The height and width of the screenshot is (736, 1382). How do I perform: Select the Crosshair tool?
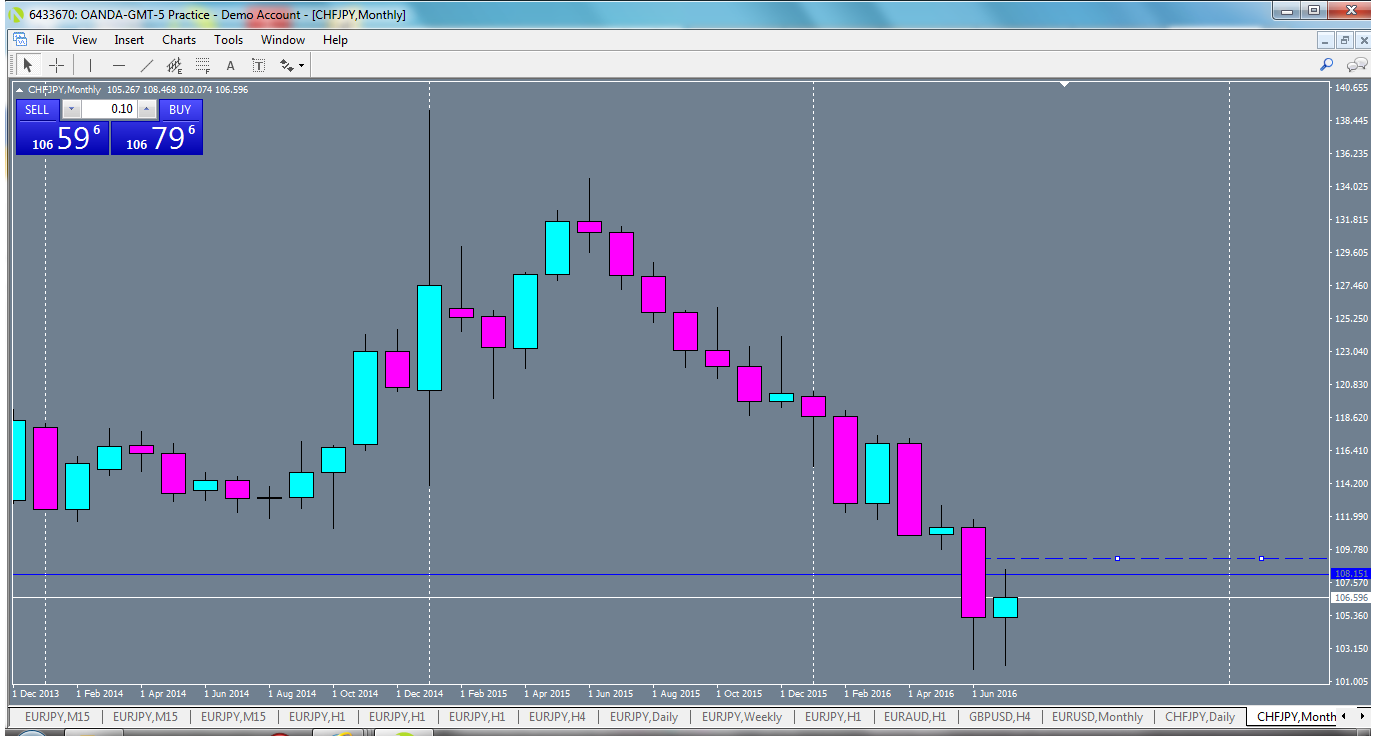[x=56, y=65]
